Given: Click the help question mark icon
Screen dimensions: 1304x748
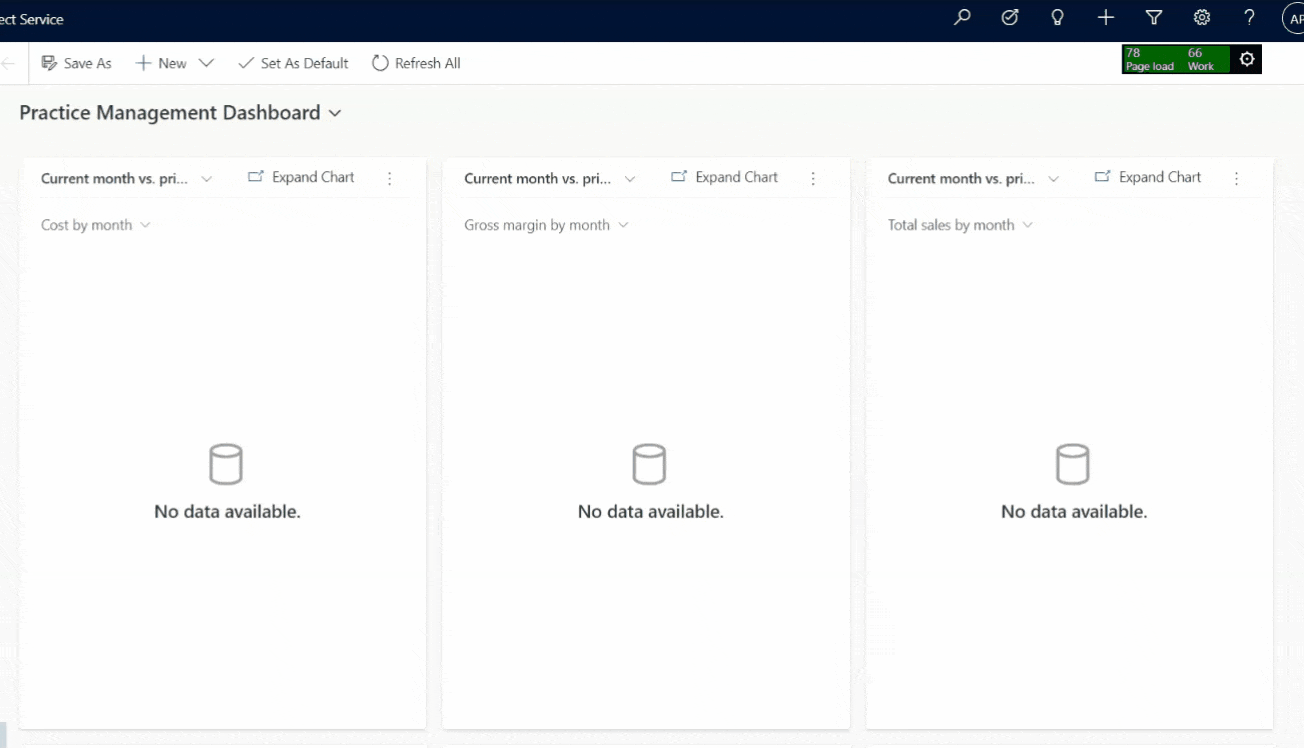Looking at the screenshot, I should pos(1249,17).
